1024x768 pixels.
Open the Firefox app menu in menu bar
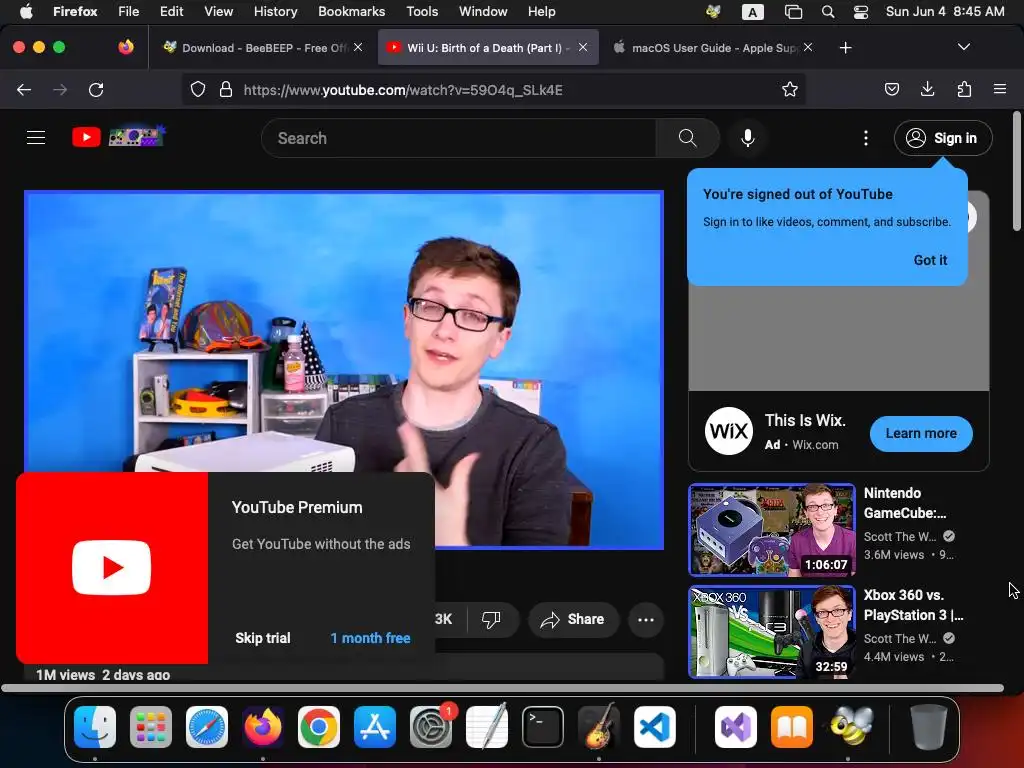[75, 11]
